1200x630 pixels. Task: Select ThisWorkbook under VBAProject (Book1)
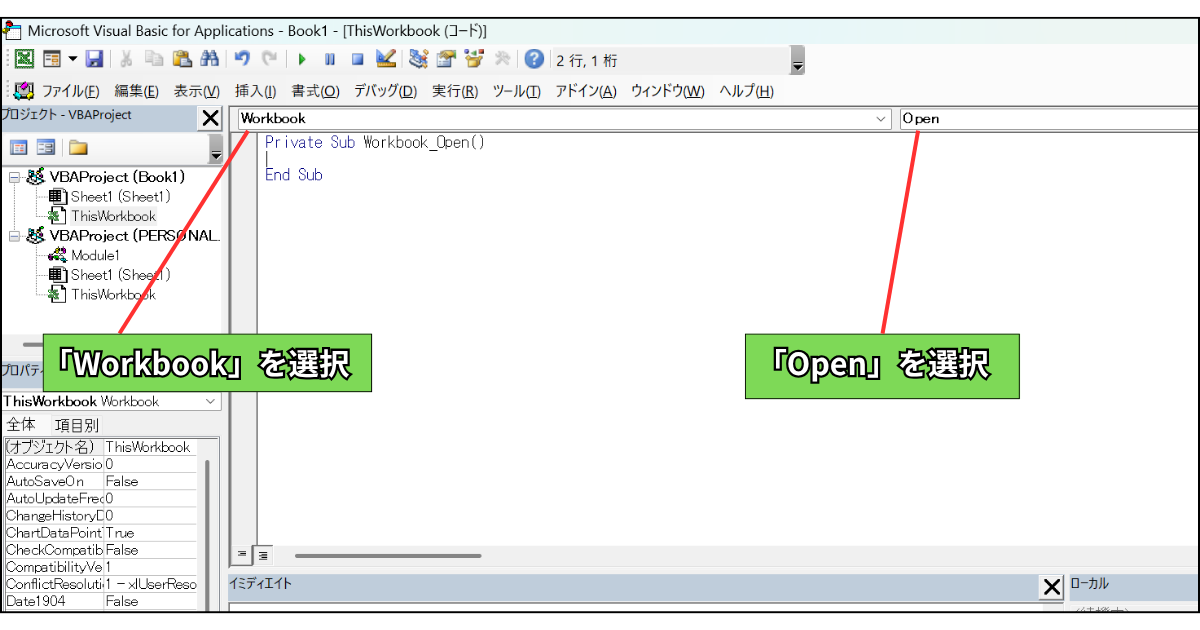click(x=113, y=216)
